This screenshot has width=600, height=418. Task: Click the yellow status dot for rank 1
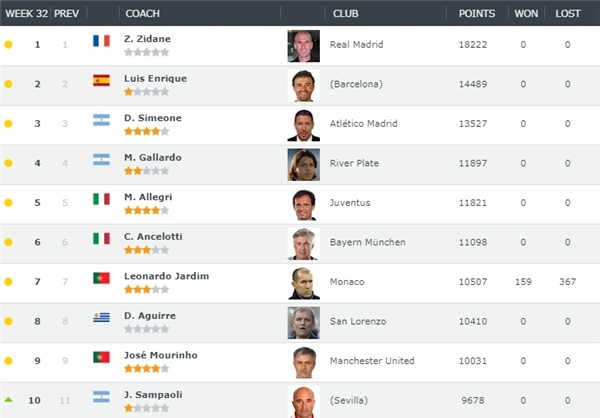tap(8, 44)
